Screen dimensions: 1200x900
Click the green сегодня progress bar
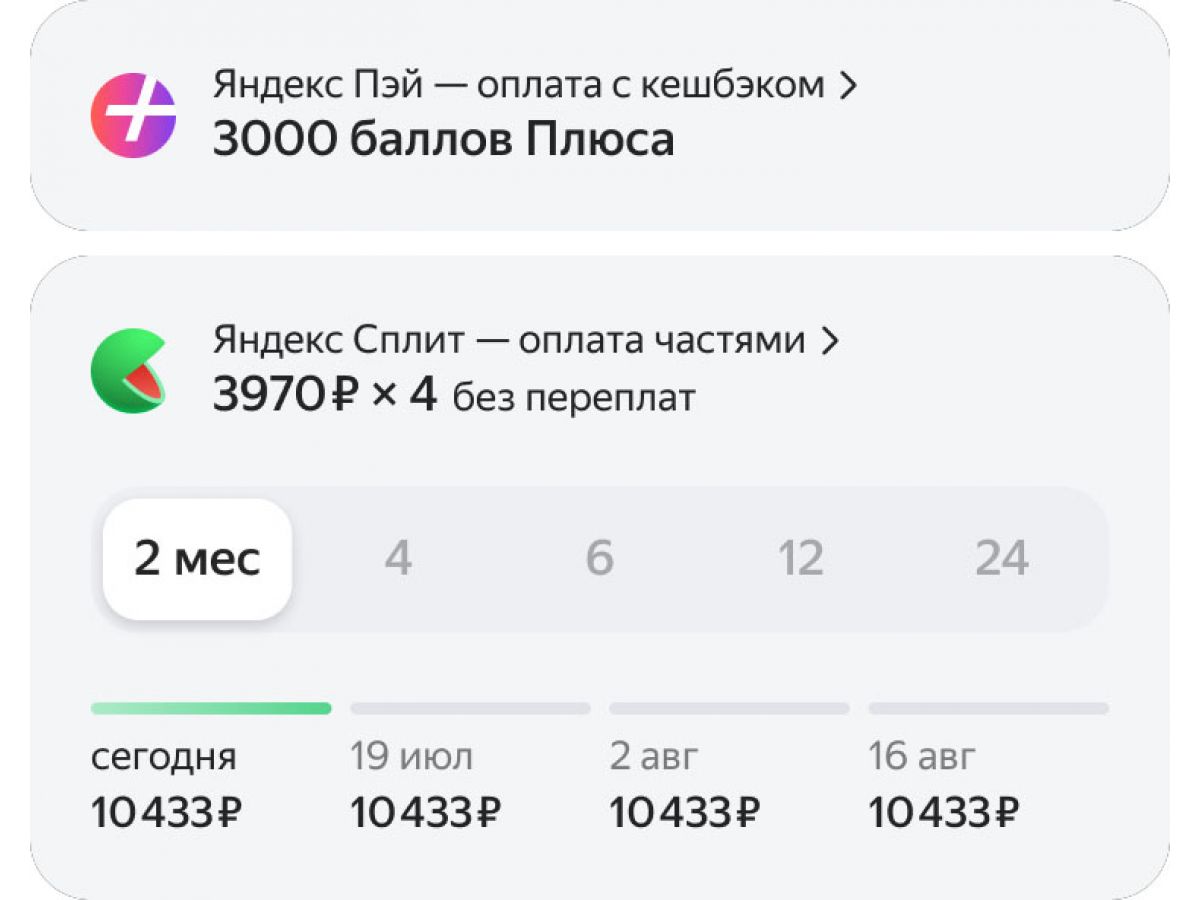coord(211,708)
